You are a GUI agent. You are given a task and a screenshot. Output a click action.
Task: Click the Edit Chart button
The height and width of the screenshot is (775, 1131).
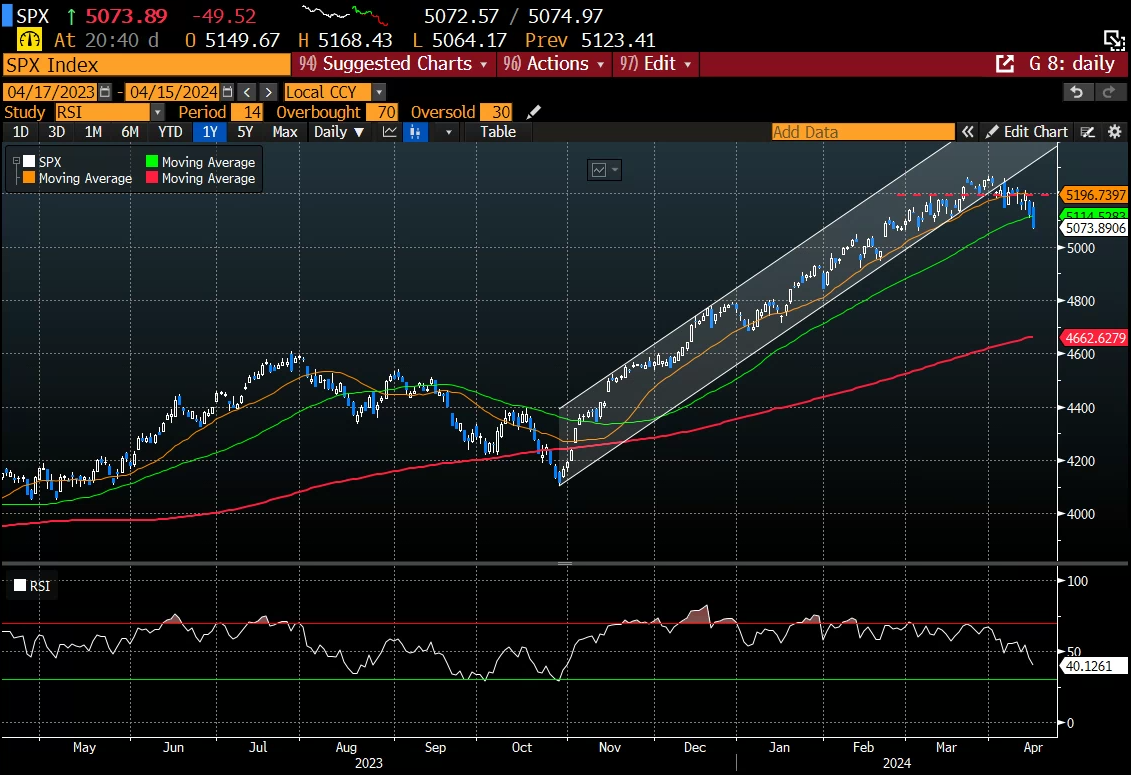(x=1027, y=131)
